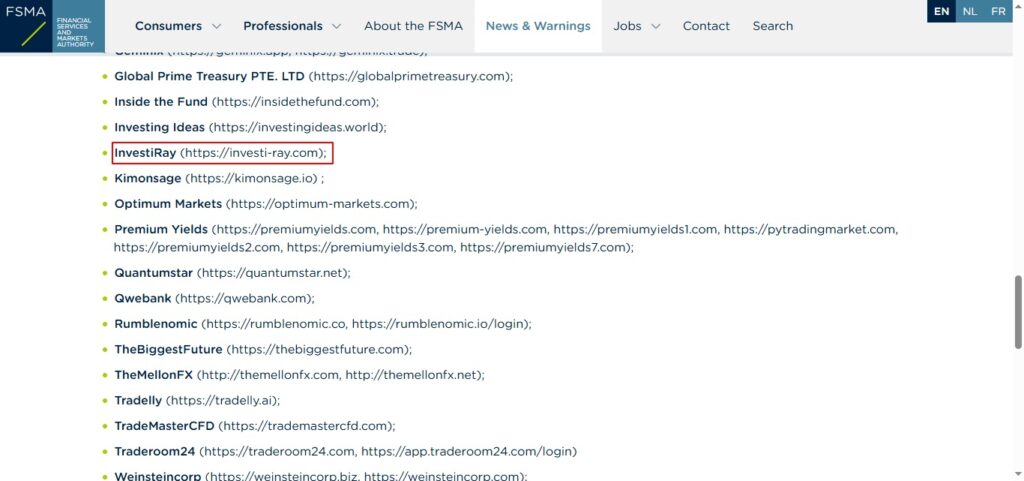1024x481 pixels.
Task: Click the Qwebank entry name
Action: 142,298
